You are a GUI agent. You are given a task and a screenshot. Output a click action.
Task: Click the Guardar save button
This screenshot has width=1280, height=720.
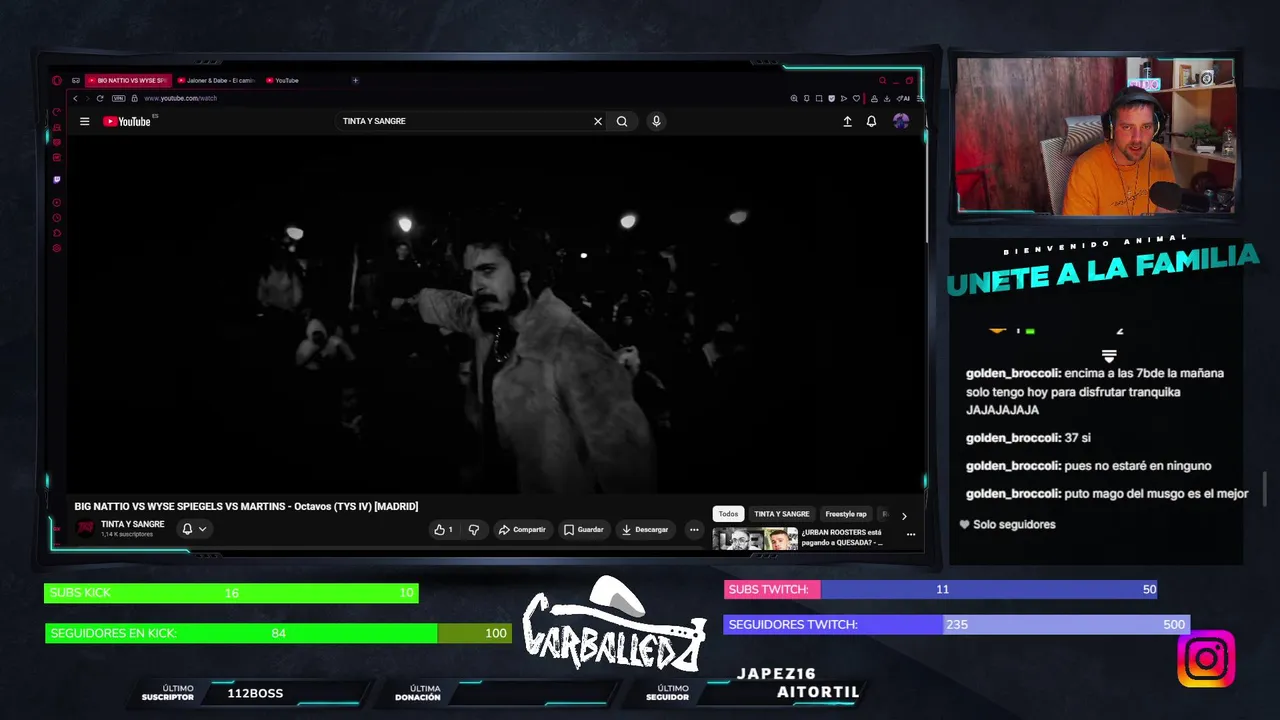(x=583, y=529)
